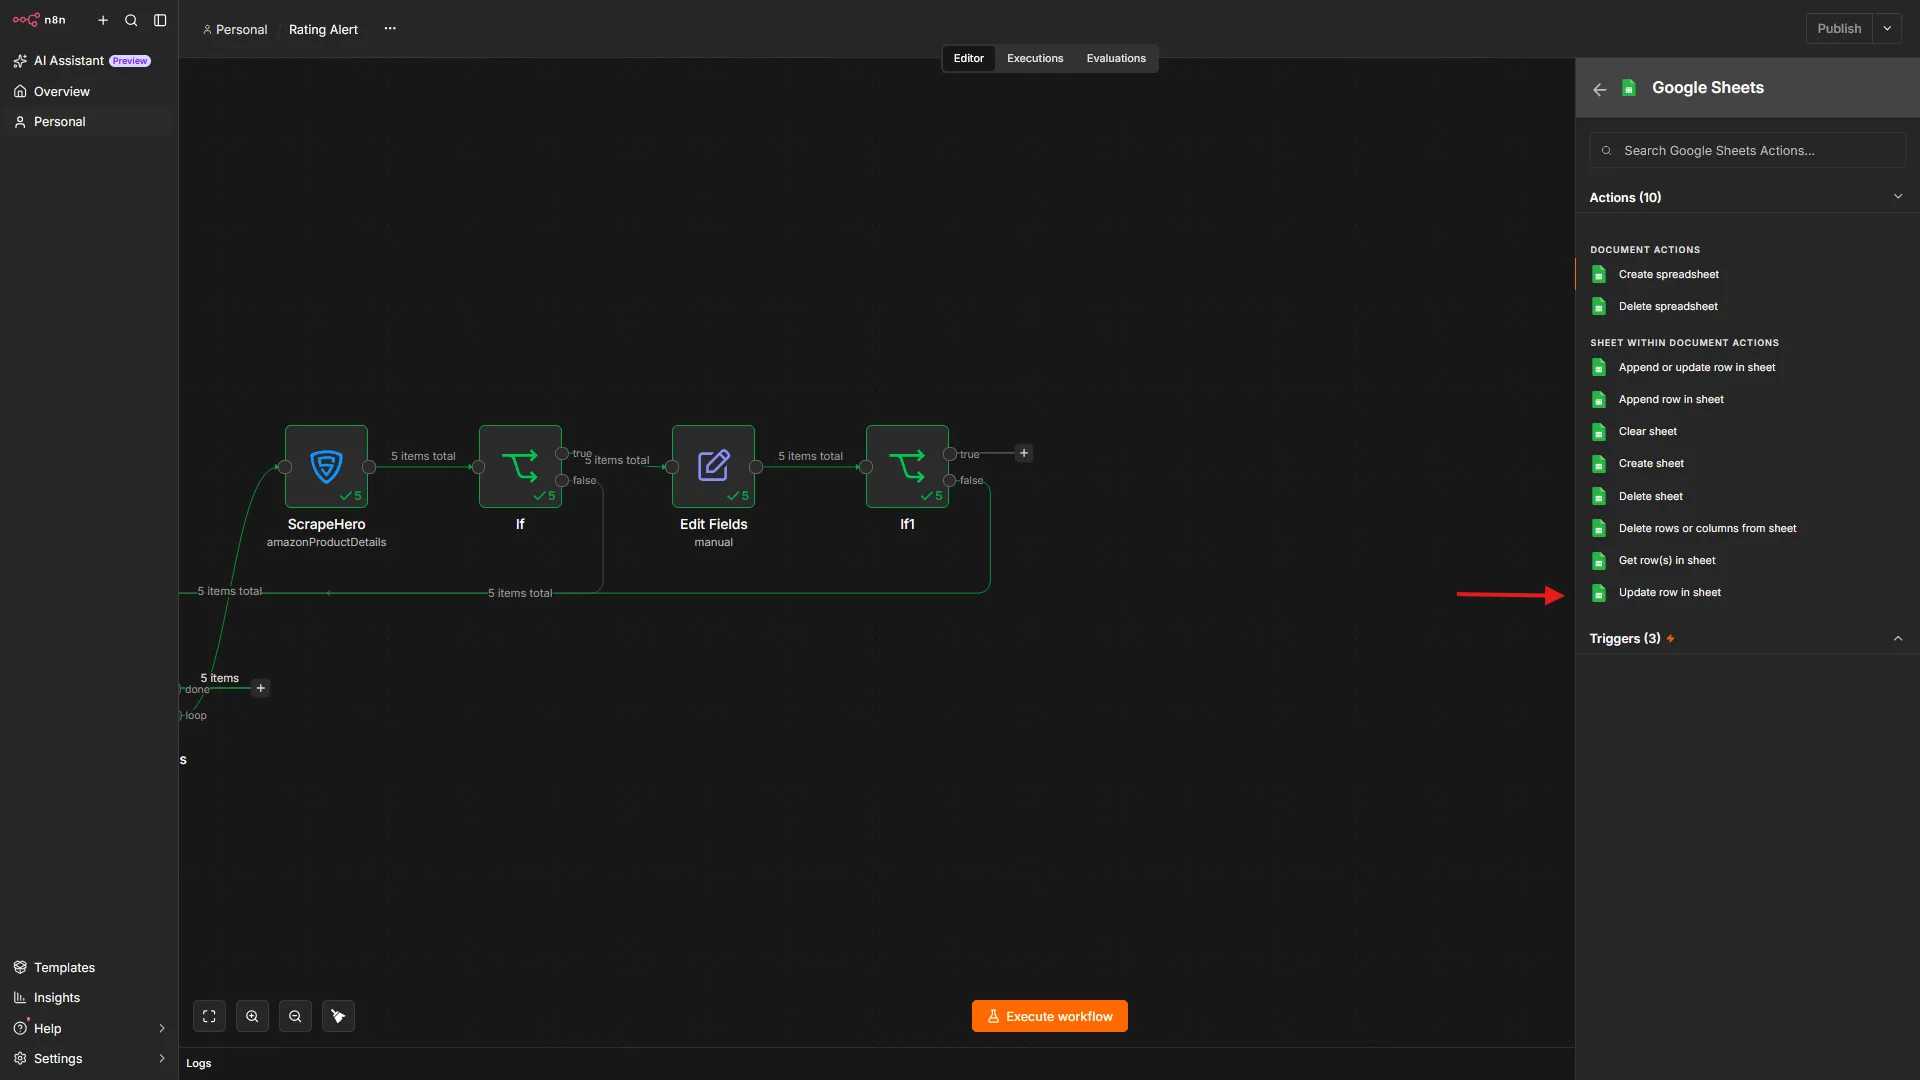The height and width of the screenshot is (1080, 1920).
Task: Open the workflow three-dots menu
Action: 390,29
